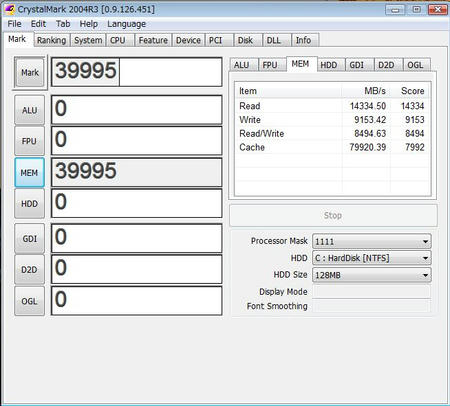
Task: Run the OGL benchmark button
Action: (x=29, y=301)
